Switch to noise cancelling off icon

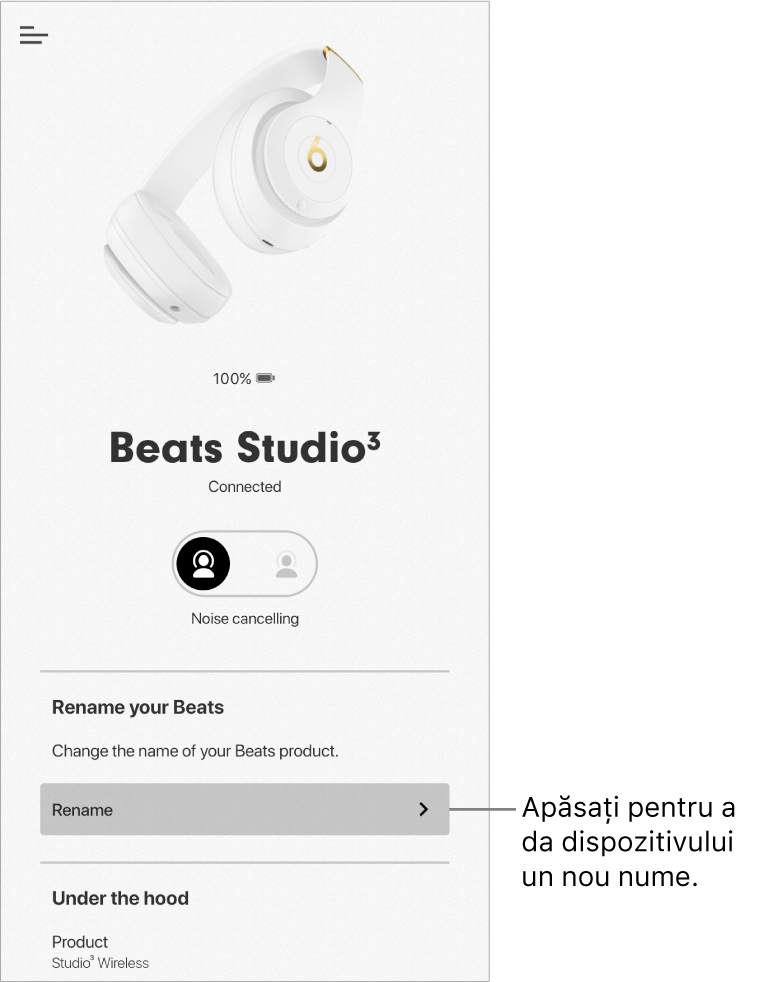[286, 564]
